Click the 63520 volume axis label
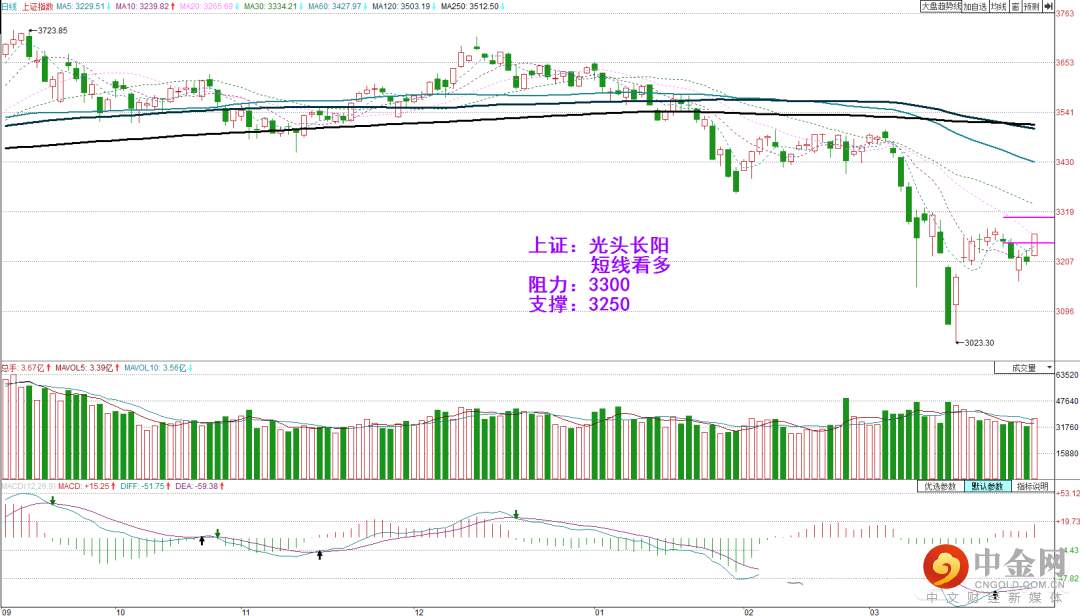 pos(1067,376)
